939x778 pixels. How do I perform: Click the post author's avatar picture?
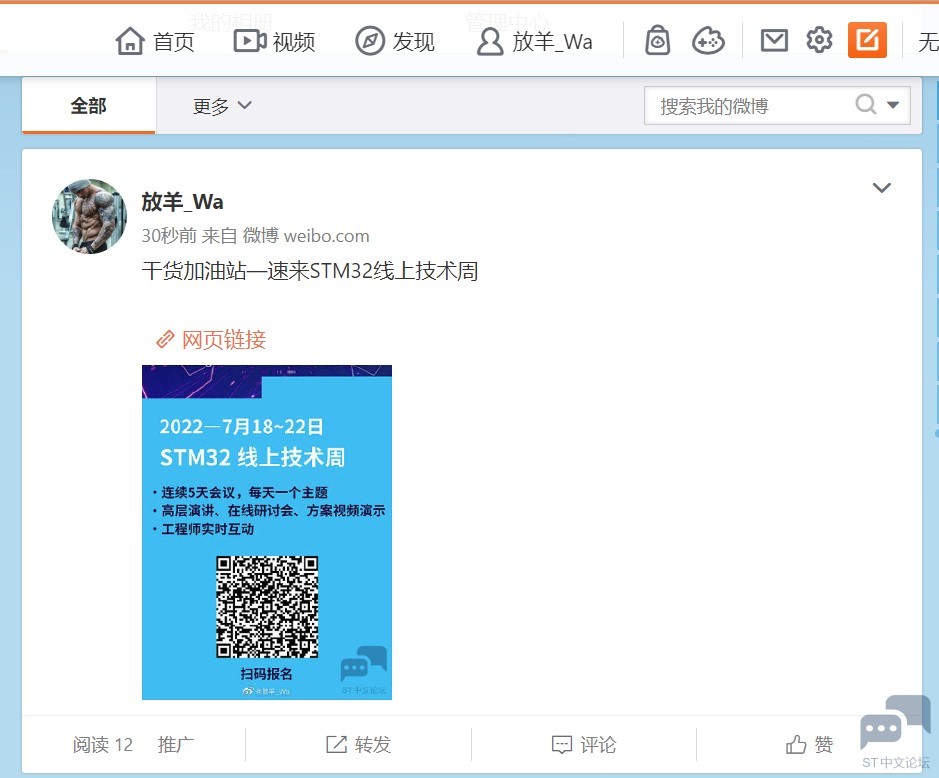89,216
